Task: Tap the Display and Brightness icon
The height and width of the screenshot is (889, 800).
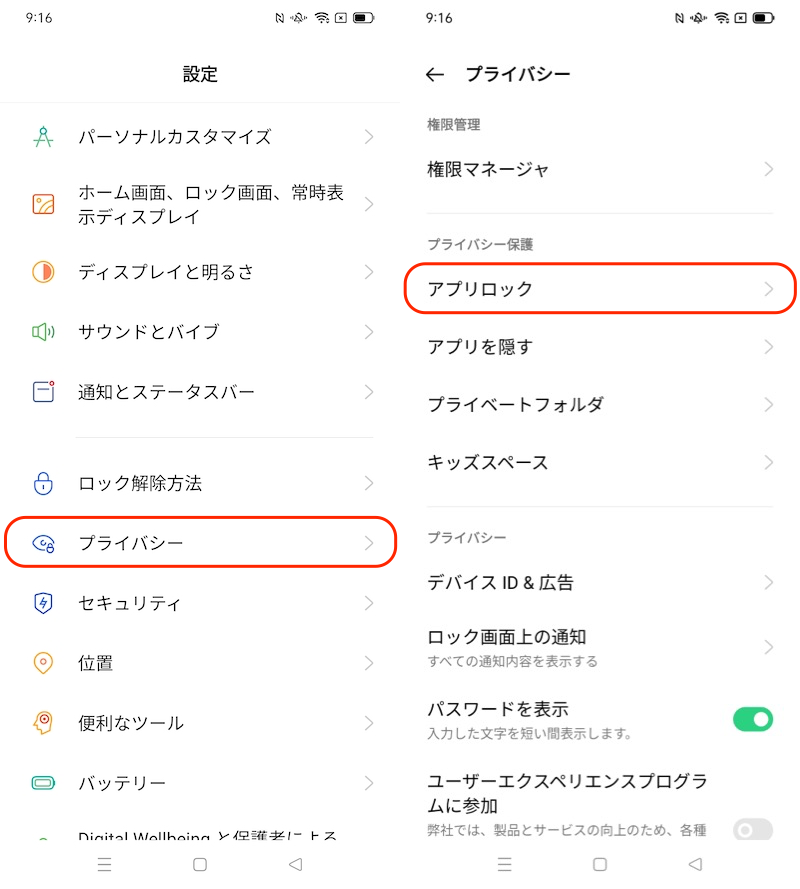Action: pos(43,272)
